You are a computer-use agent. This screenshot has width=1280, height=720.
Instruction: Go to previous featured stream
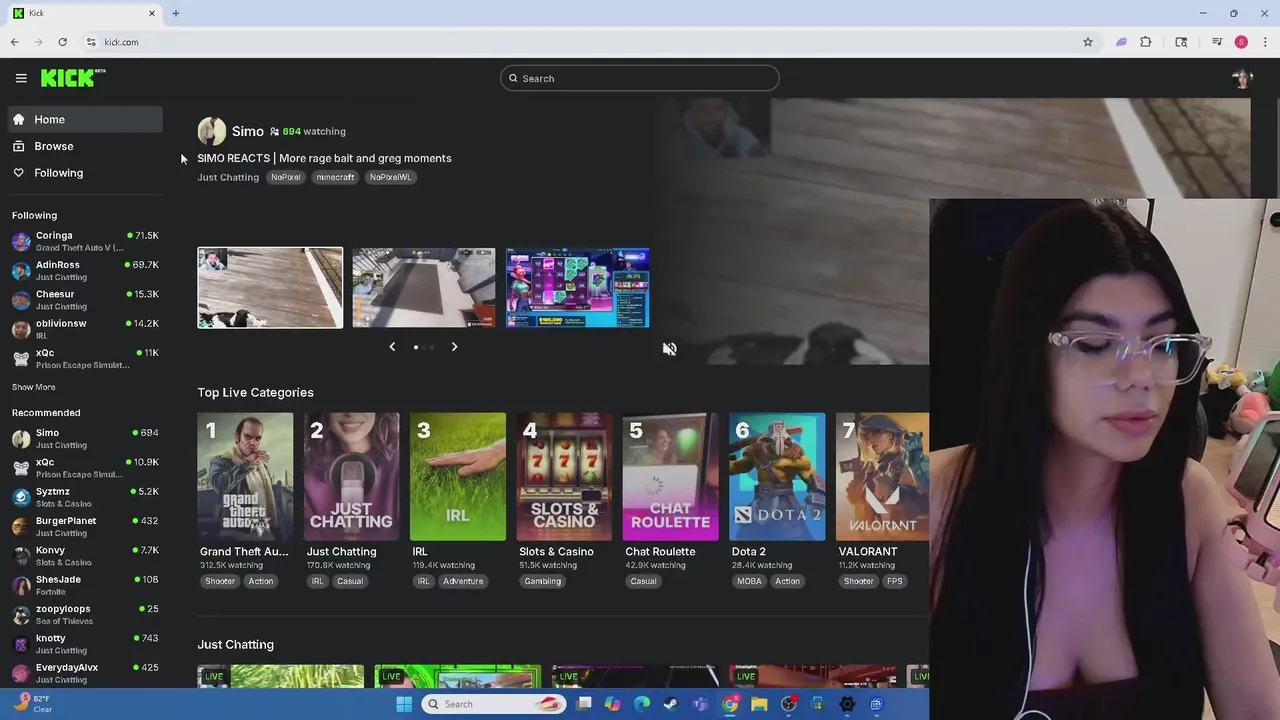coord(392,347)
